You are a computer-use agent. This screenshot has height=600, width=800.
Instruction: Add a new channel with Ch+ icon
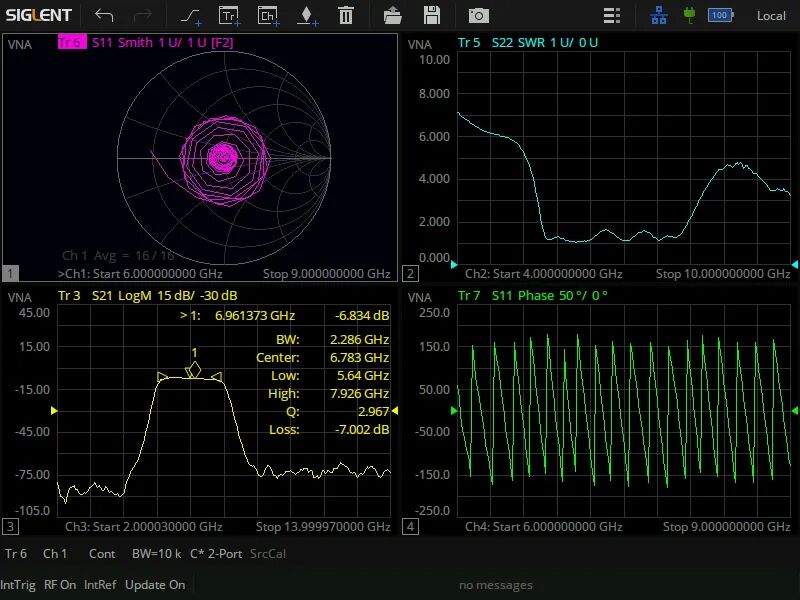click(x=268, y=16)
